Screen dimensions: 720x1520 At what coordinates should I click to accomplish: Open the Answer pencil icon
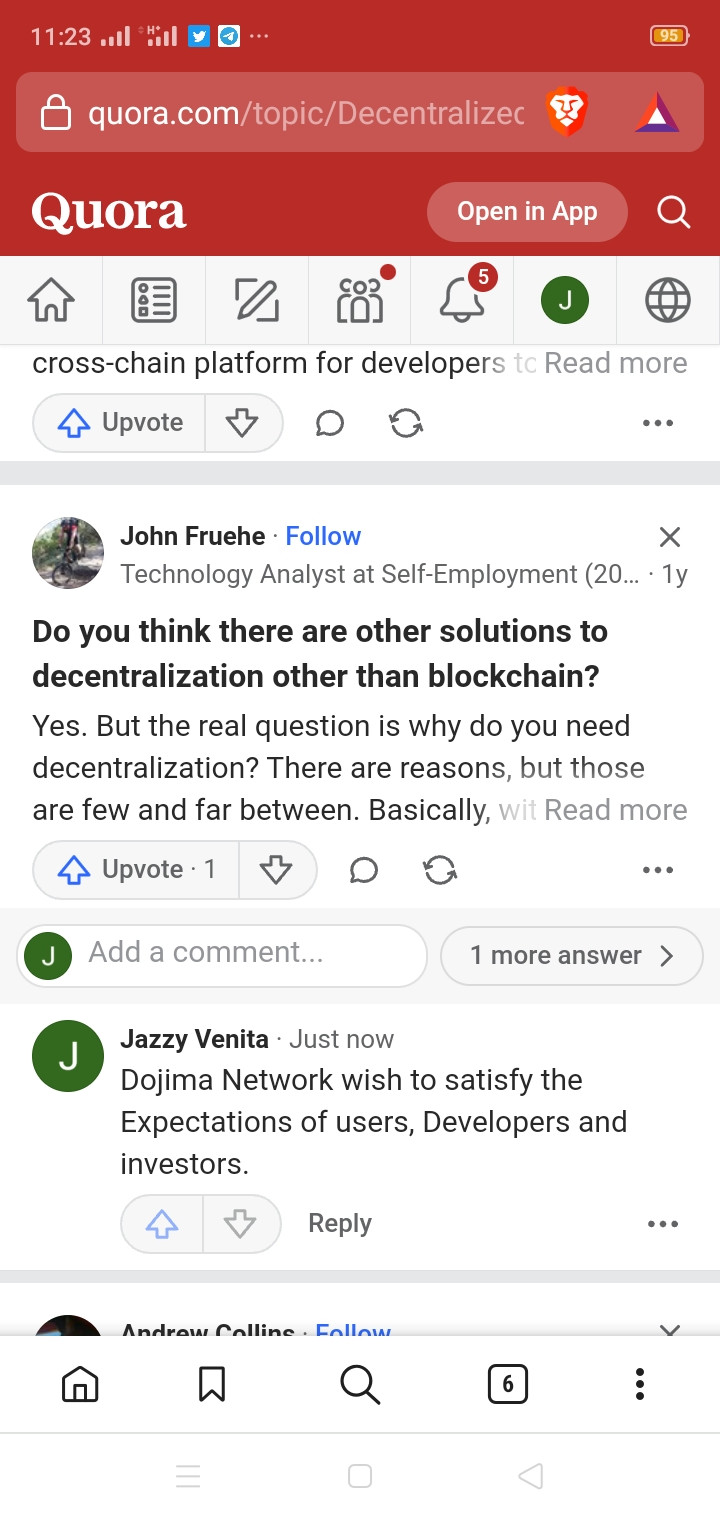click(x=257, y=300)
